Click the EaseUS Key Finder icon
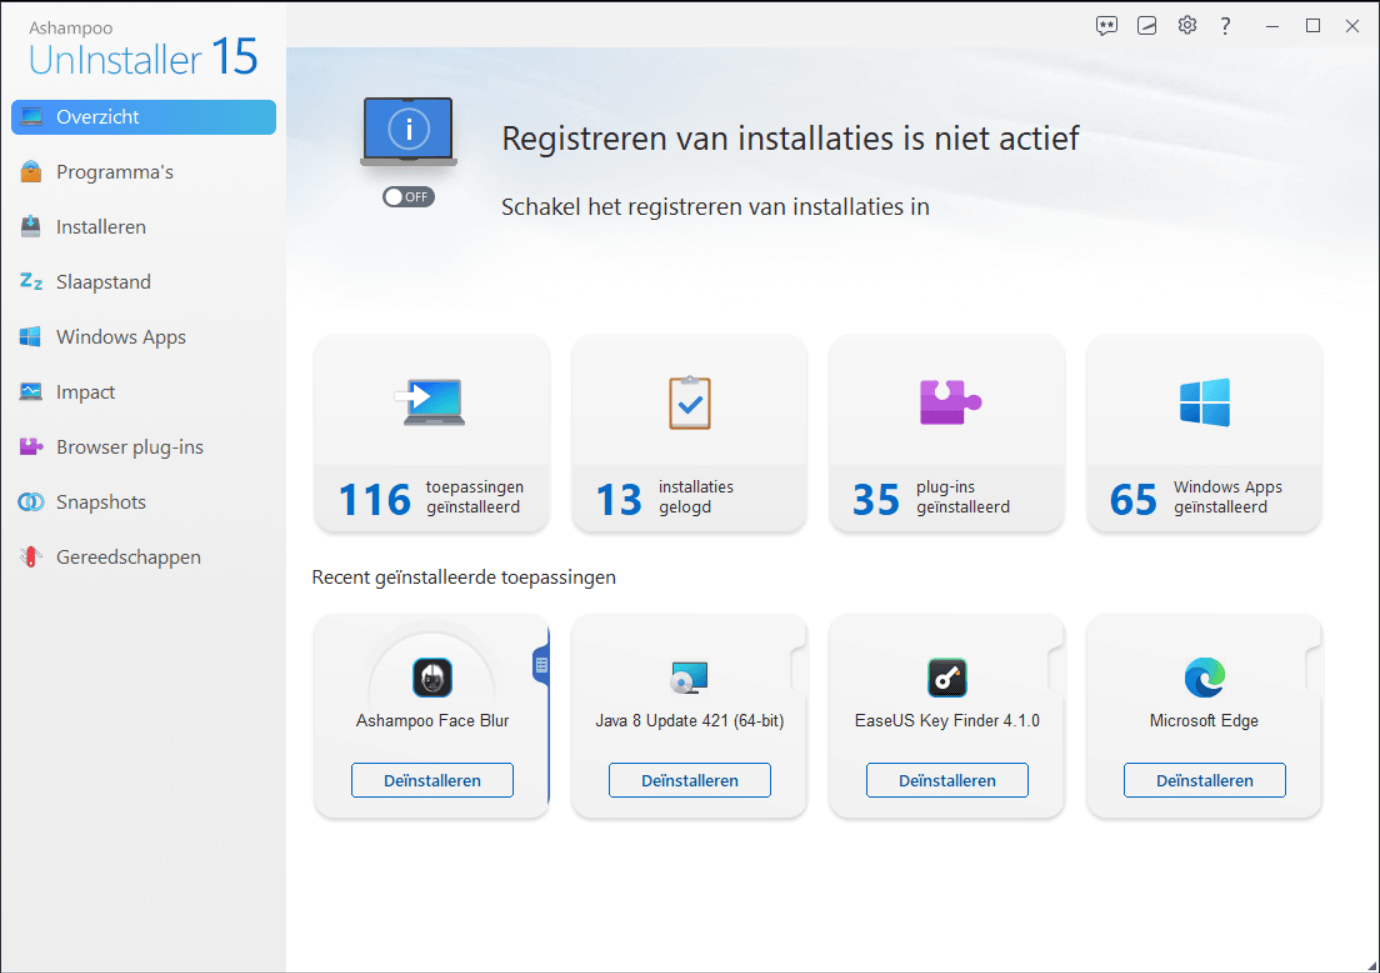The width and height of the screenshot is (1380, 973). click(x=947, y=678)
